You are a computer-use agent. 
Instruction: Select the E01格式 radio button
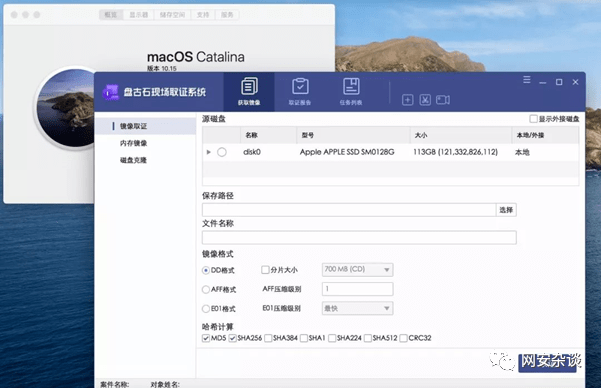pos(206,309)
